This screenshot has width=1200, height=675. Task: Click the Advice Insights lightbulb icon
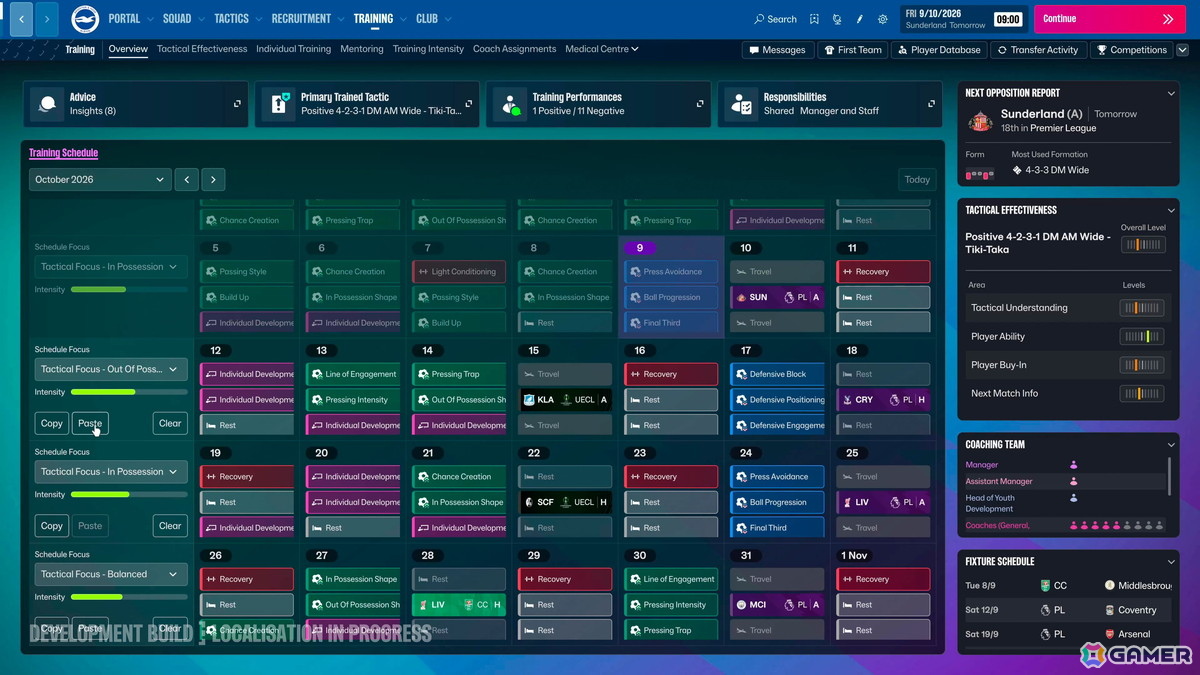(x=47, y=104)
